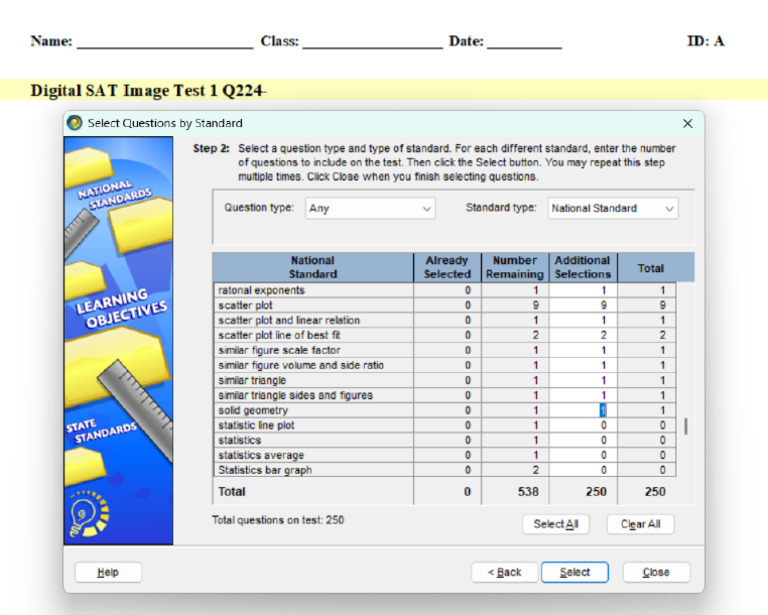Click the Additional Selections column header
This screenshot has width=768, height=615.
[583, 267]
